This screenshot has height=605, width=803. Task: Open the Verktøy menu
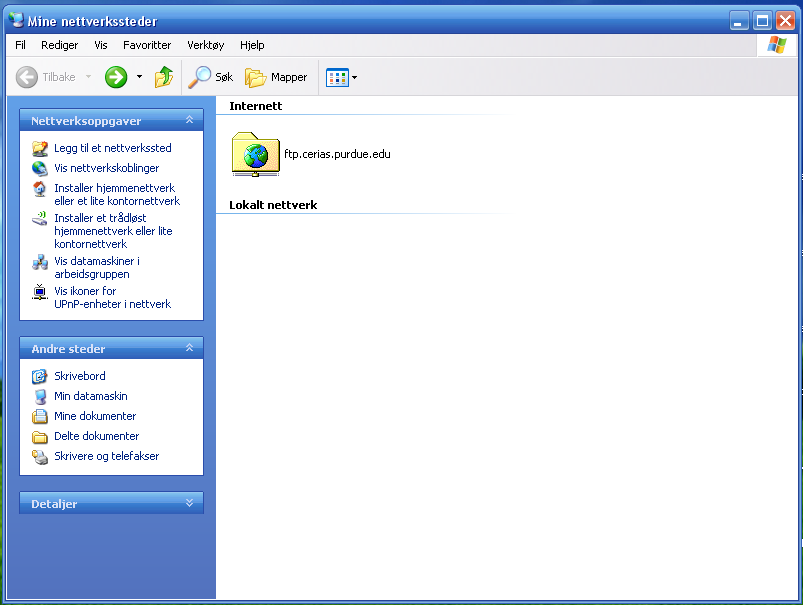[205, 45]
